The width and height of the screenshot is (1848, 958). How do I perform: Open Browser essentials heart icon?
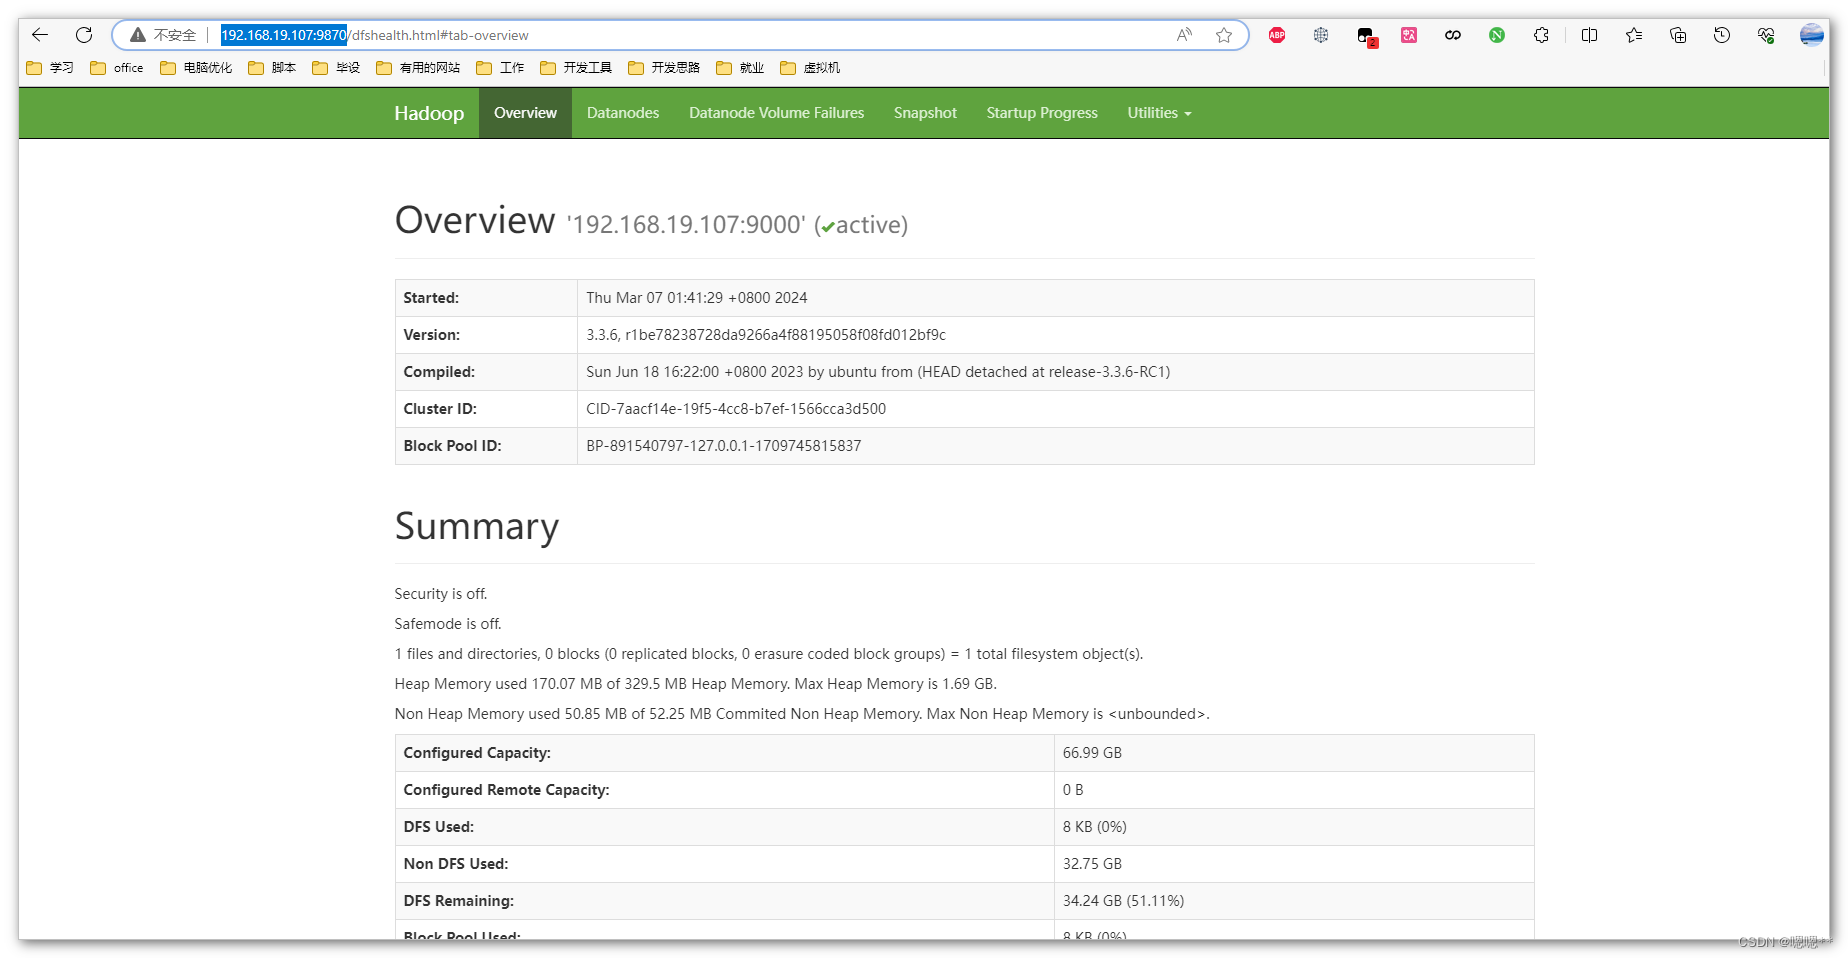point(1766,35)
